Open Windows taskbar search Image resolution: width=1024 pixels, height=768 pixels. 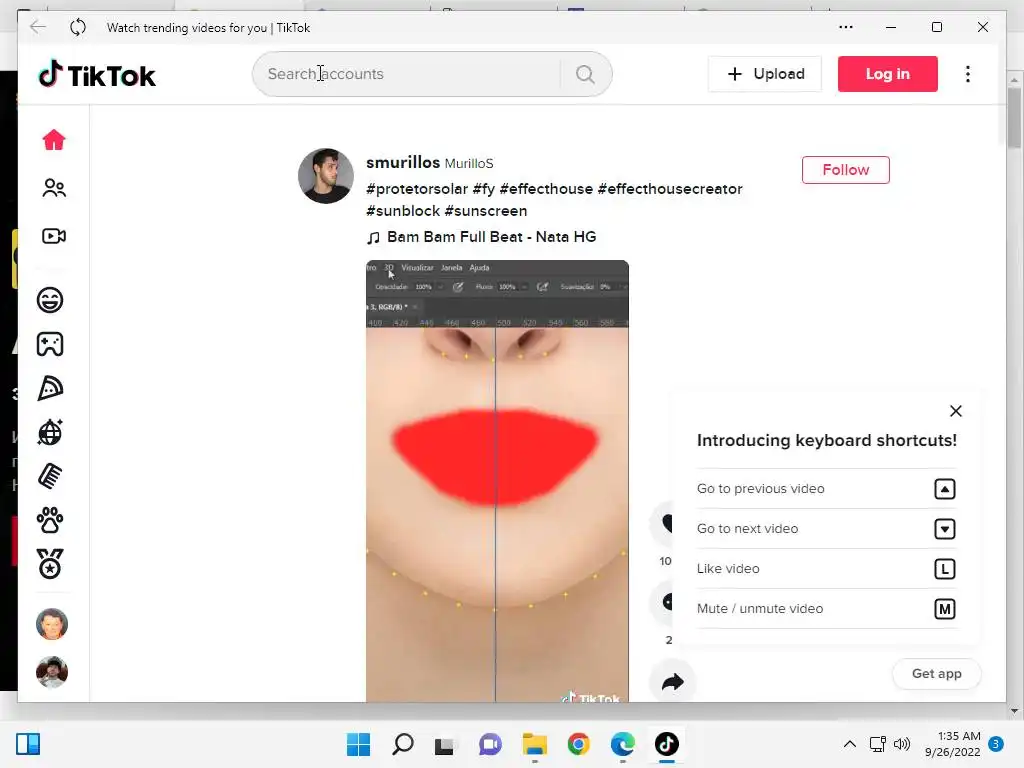(x=402, y=744)
